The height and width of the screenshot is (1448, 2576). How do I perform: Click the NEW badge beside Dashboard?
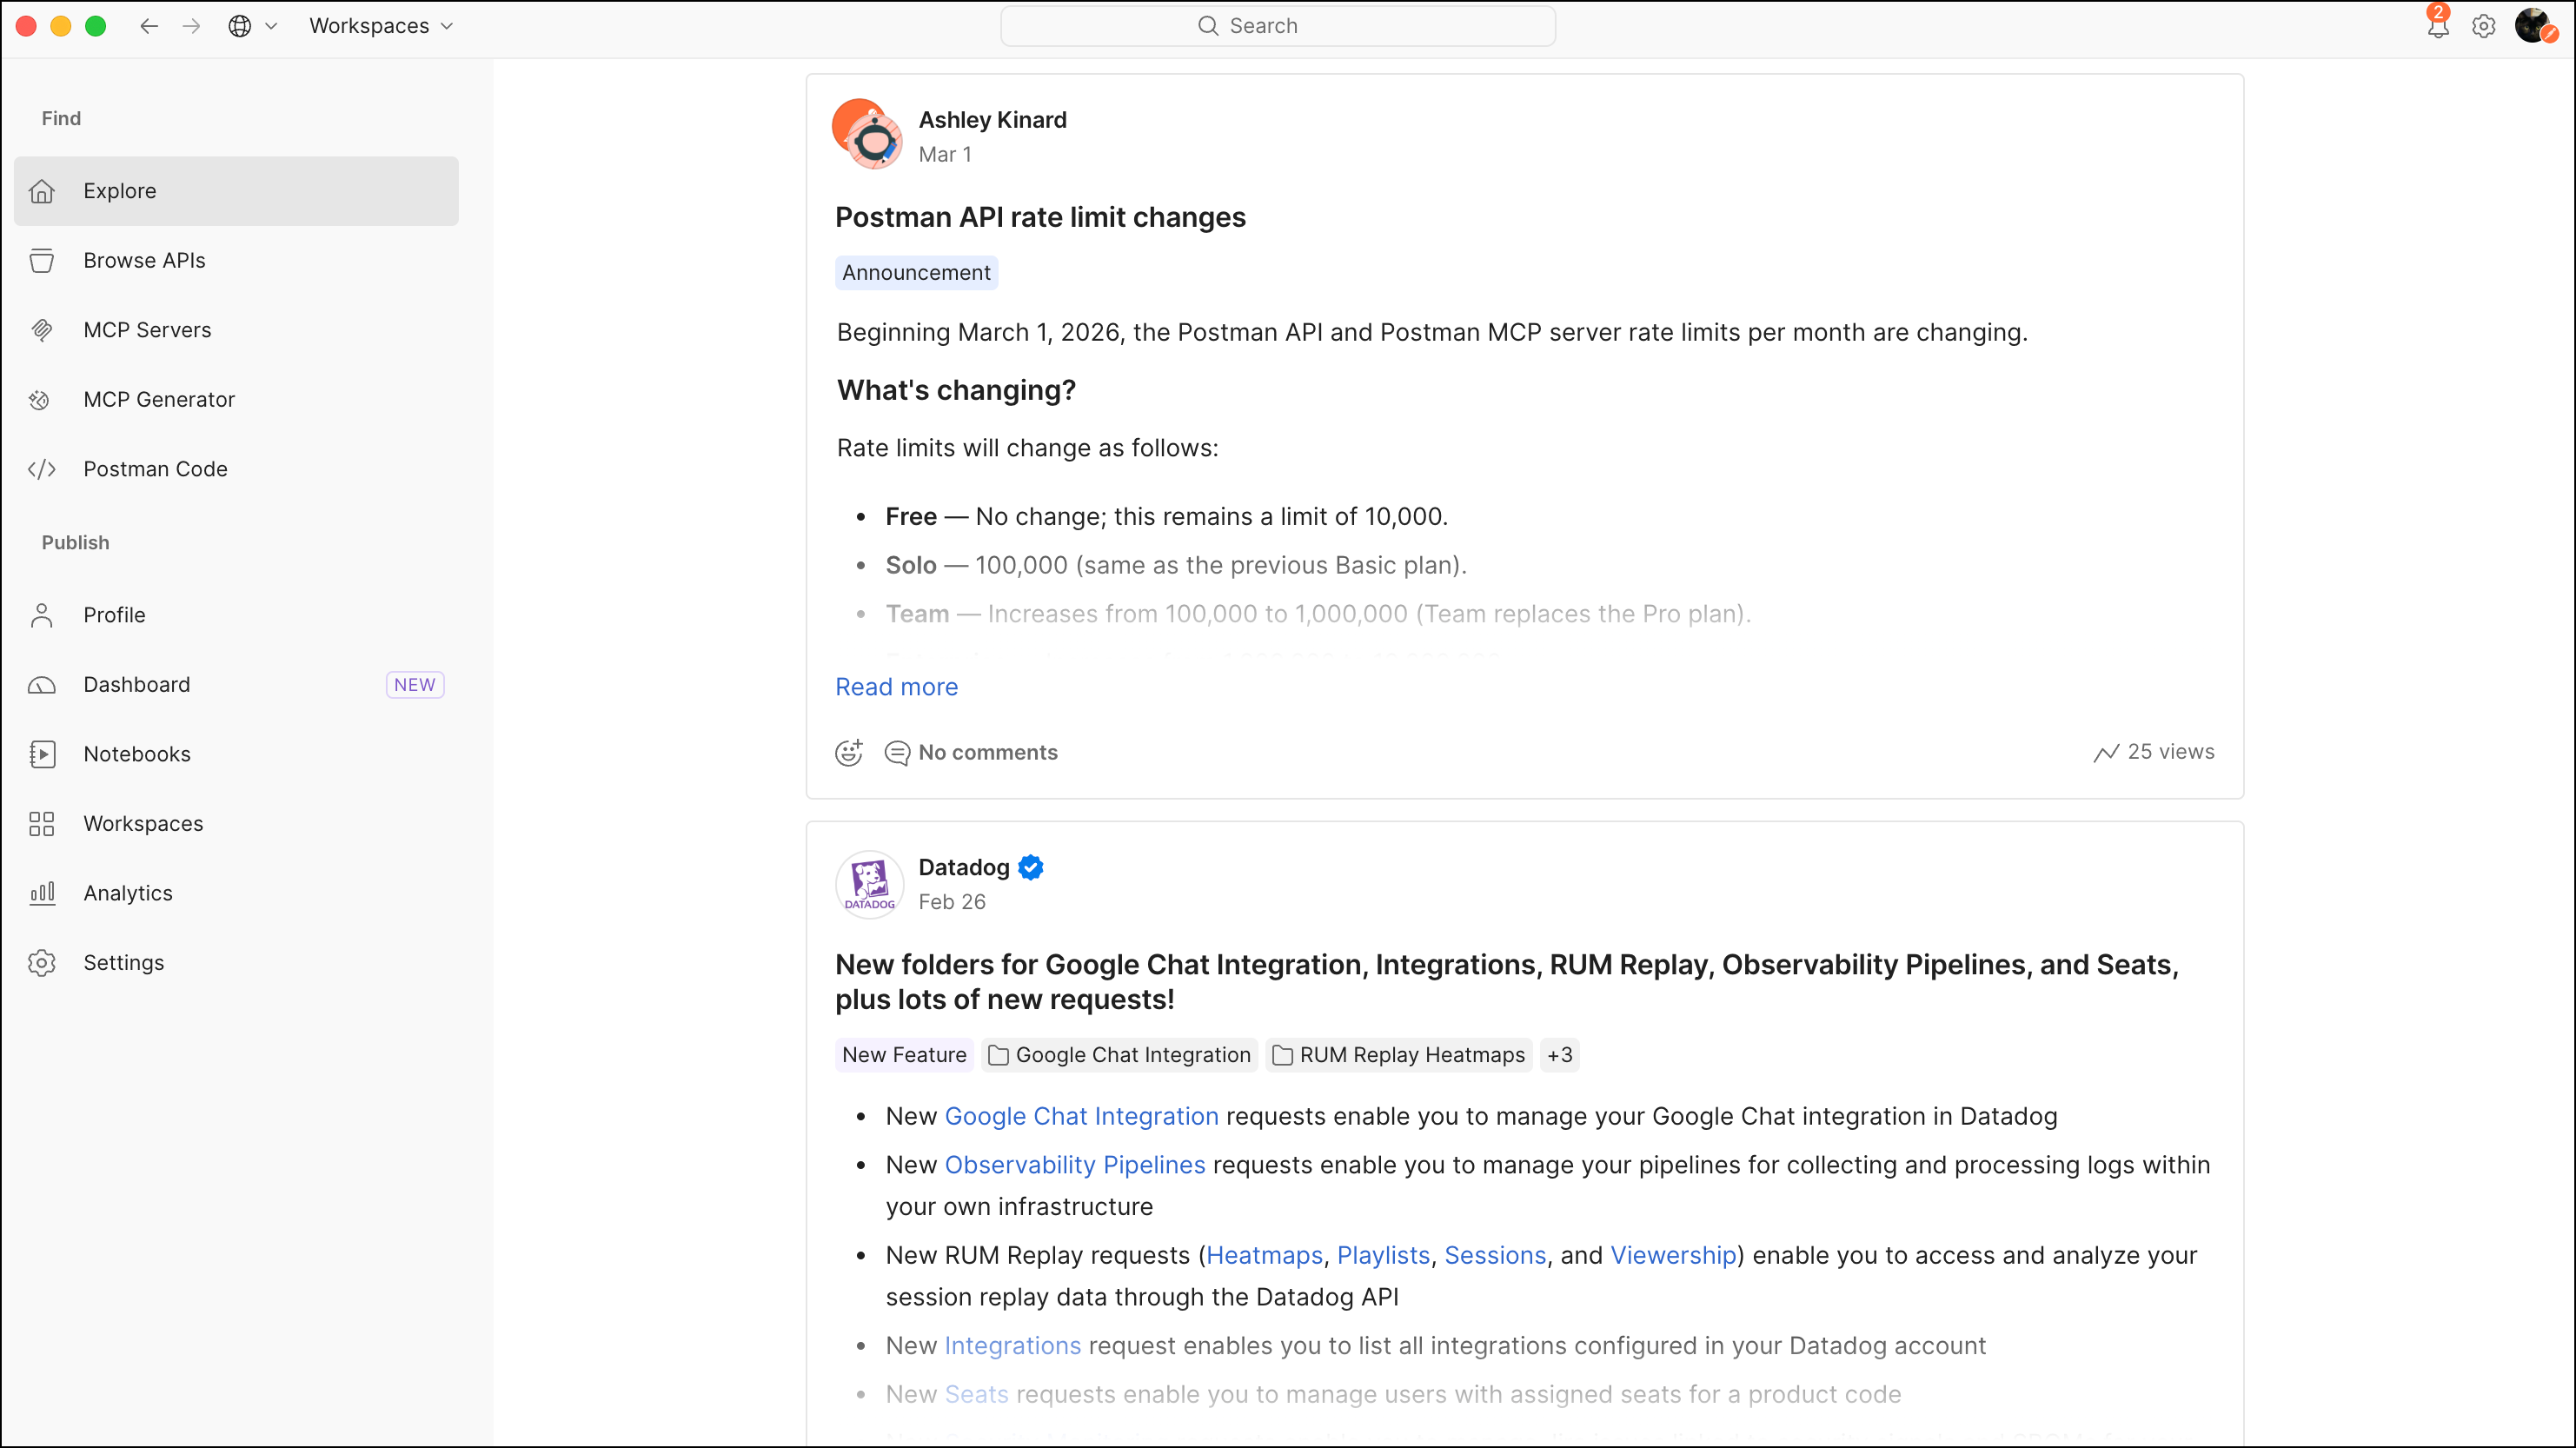[415, 685]
